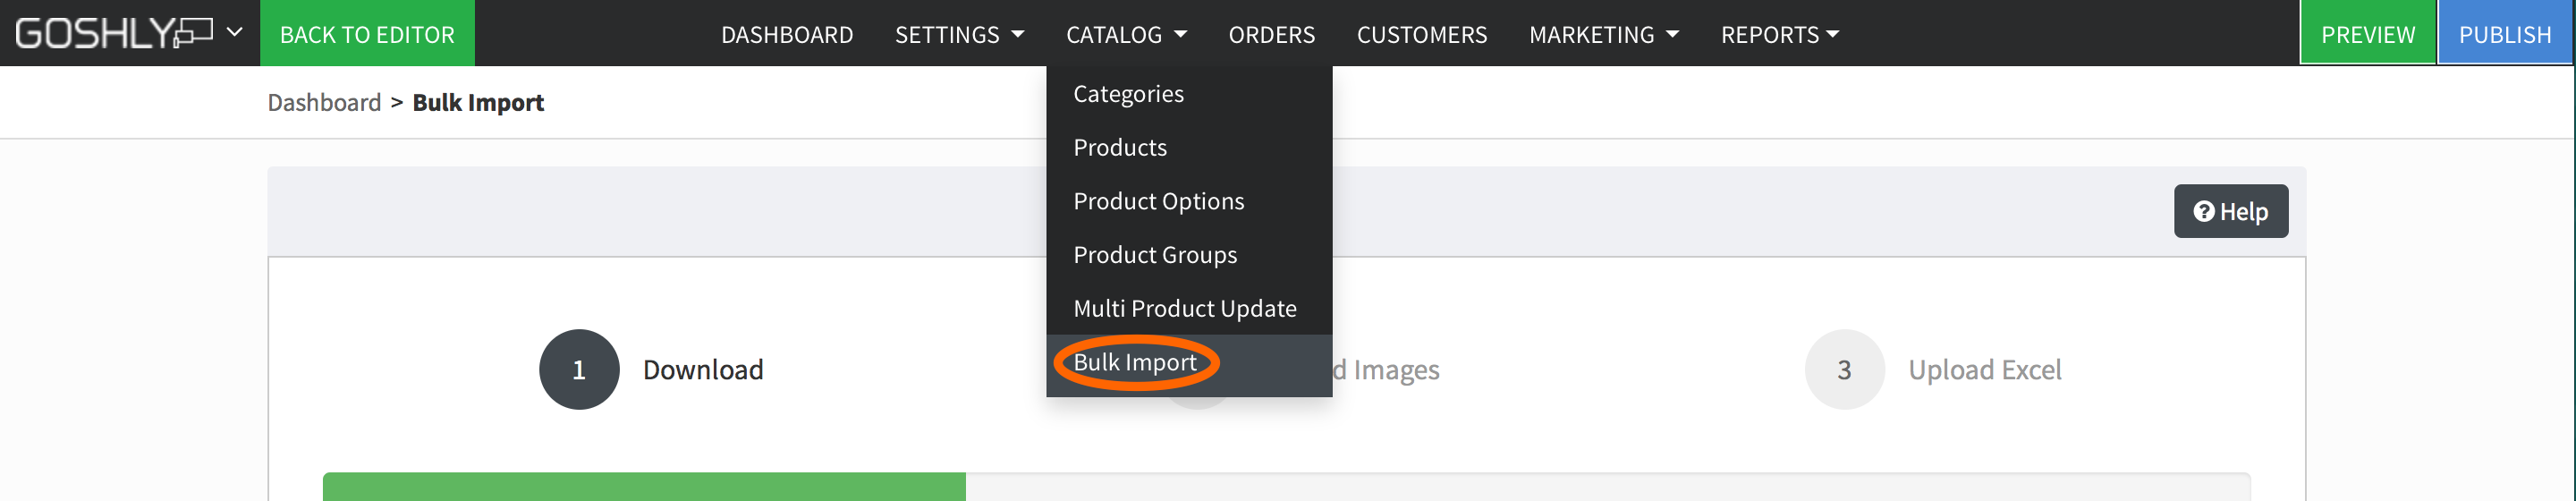
Task: Go to the Orders page
Action: (x=1271, y=35)
